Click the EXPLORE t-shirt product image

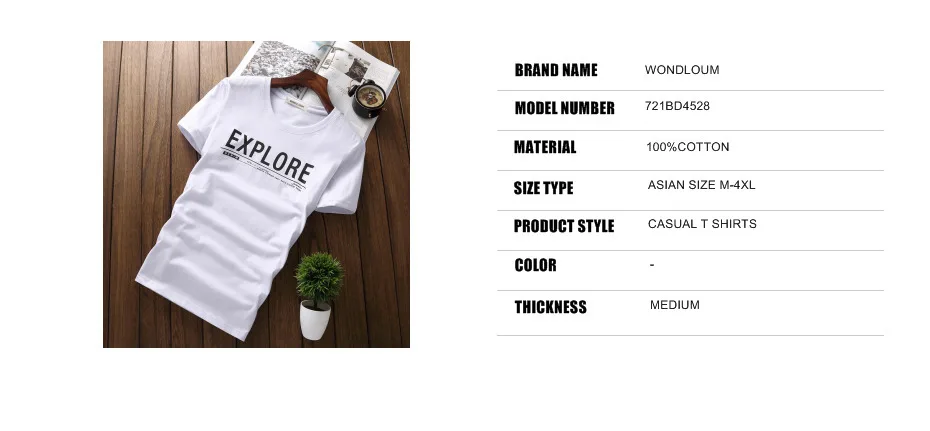click(256, 194)
